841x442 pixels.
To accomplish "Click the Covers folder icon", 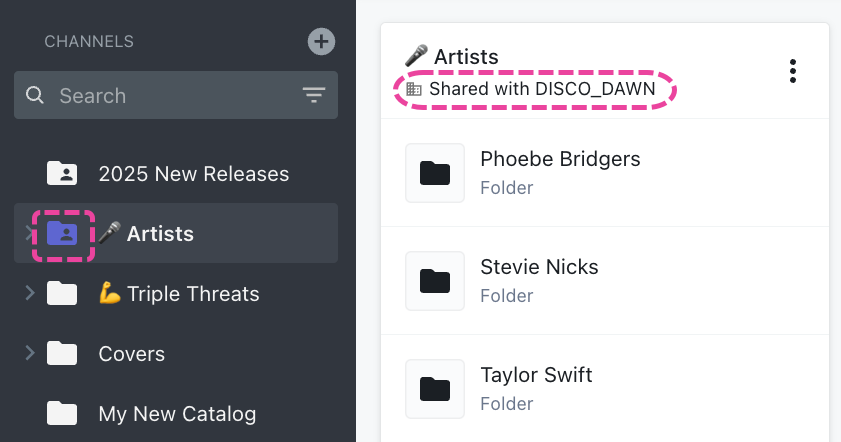I will [x=62, y=353].
